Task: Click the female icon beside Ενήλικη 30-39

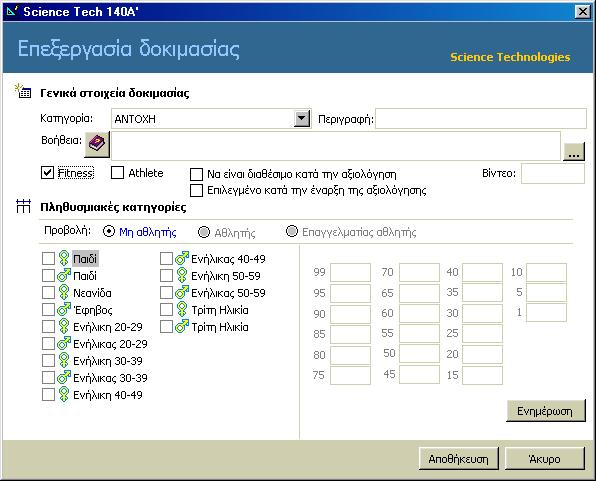Action: 64,360
